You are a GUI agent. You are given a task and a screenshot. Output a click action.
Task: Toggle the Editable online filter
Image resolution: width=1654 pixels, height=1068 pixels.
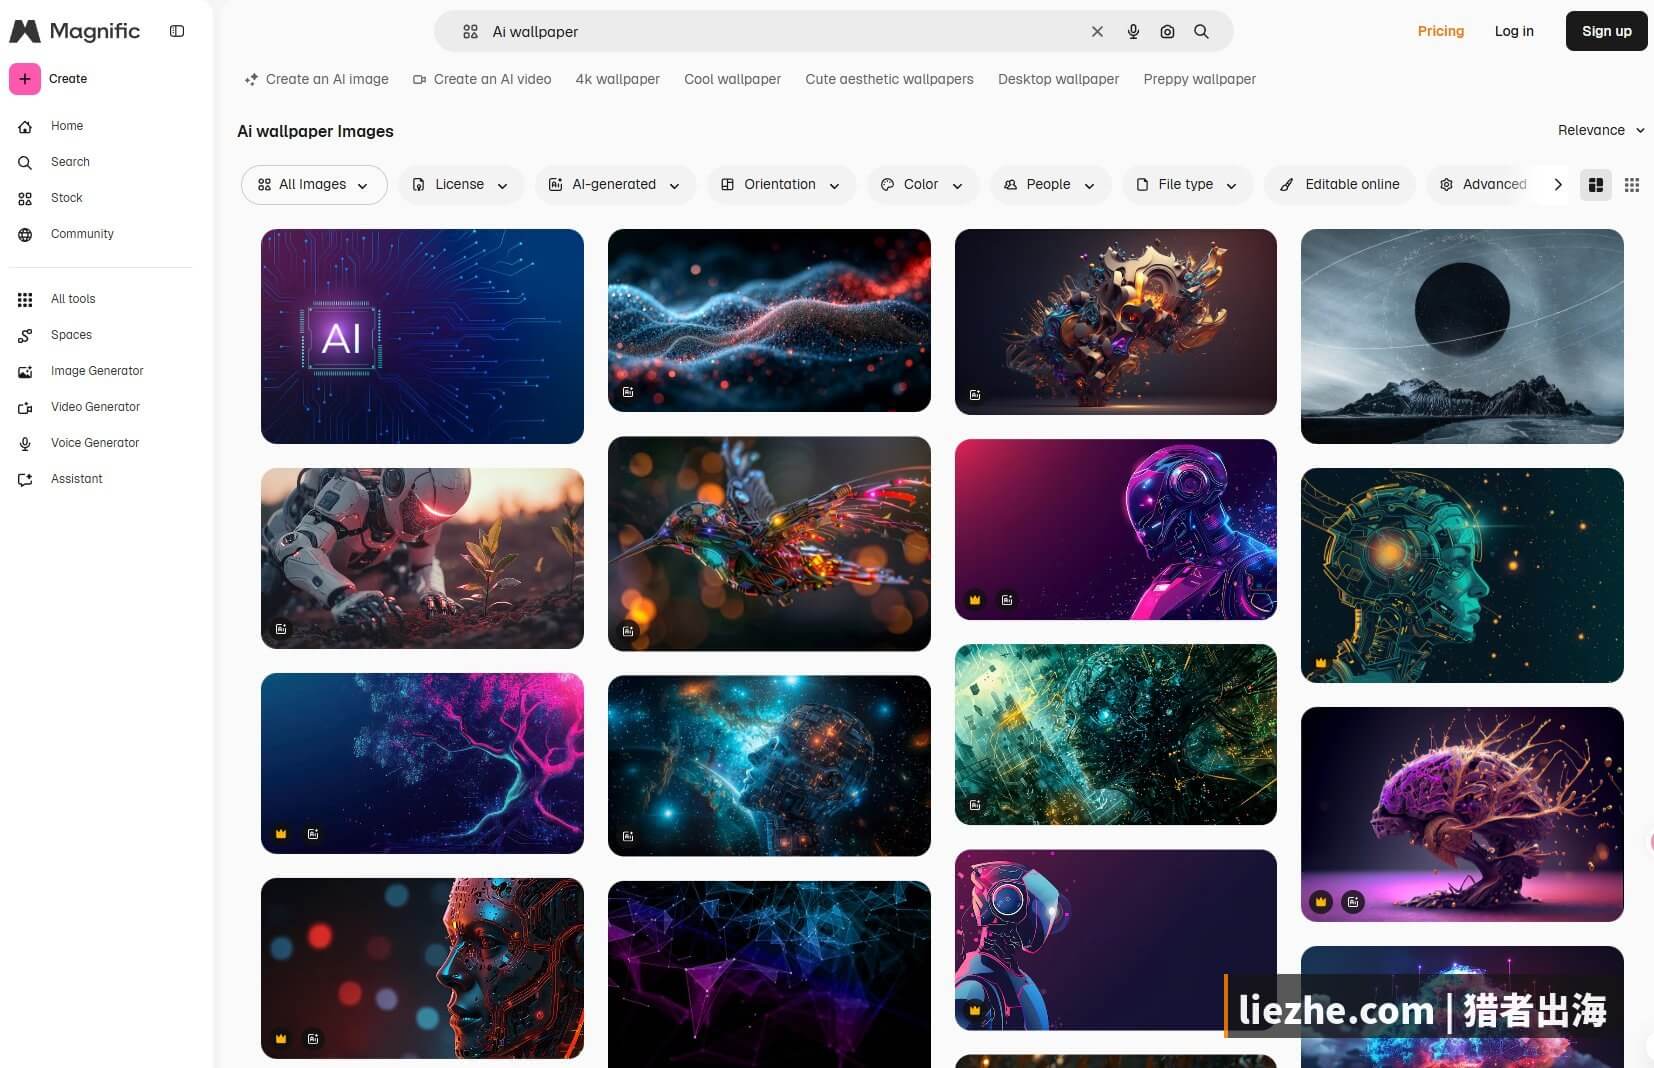pyautogui.click(x=1340, y=185)
